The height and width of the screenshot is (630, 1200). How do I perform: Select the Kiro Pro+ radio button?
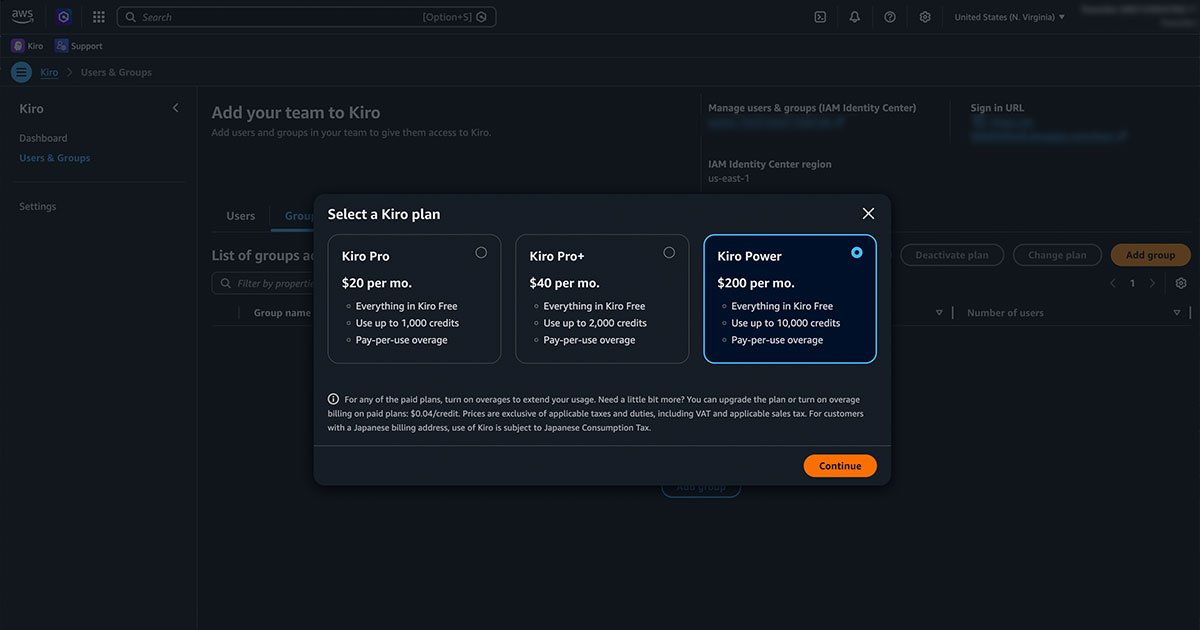[x=669, y=253]
